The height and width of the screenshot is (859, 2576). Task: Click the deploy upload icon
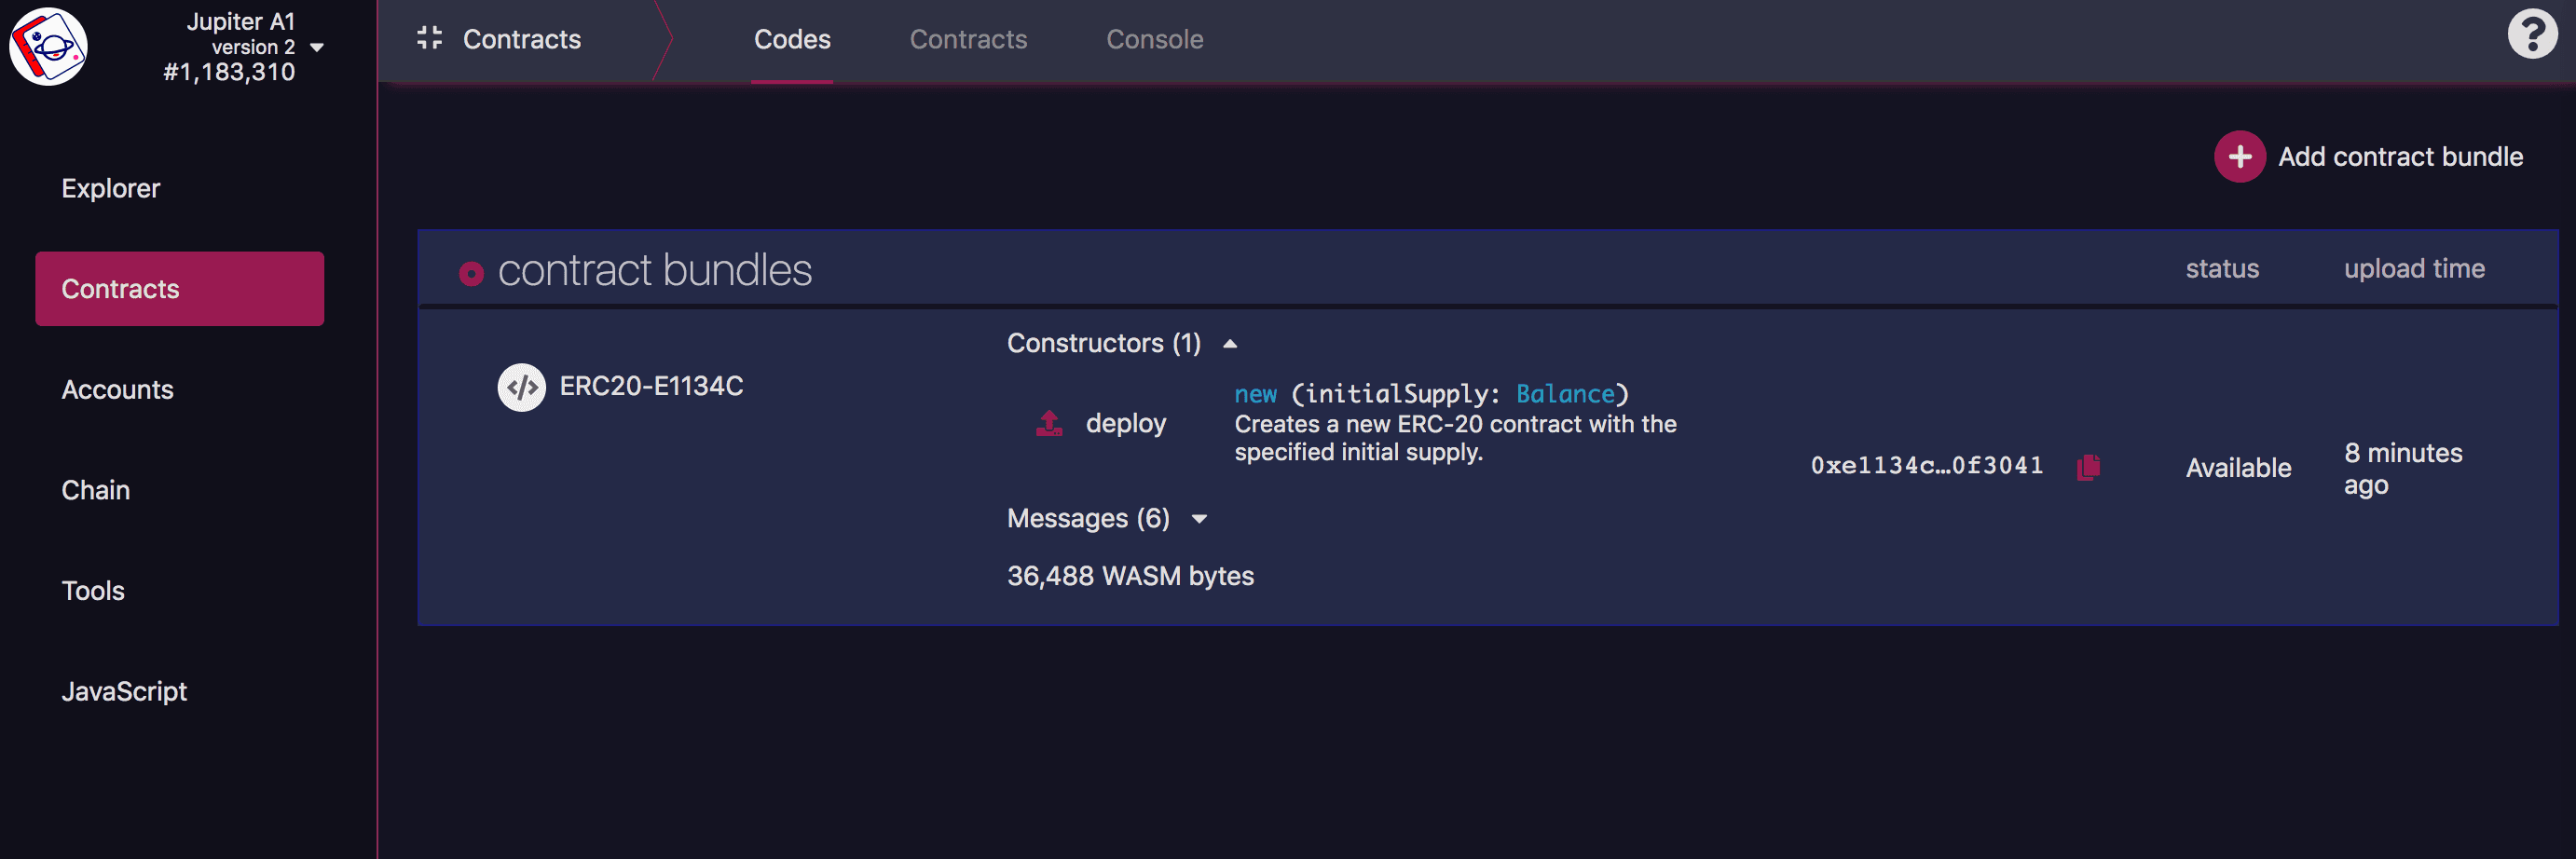click(1048, 424)
